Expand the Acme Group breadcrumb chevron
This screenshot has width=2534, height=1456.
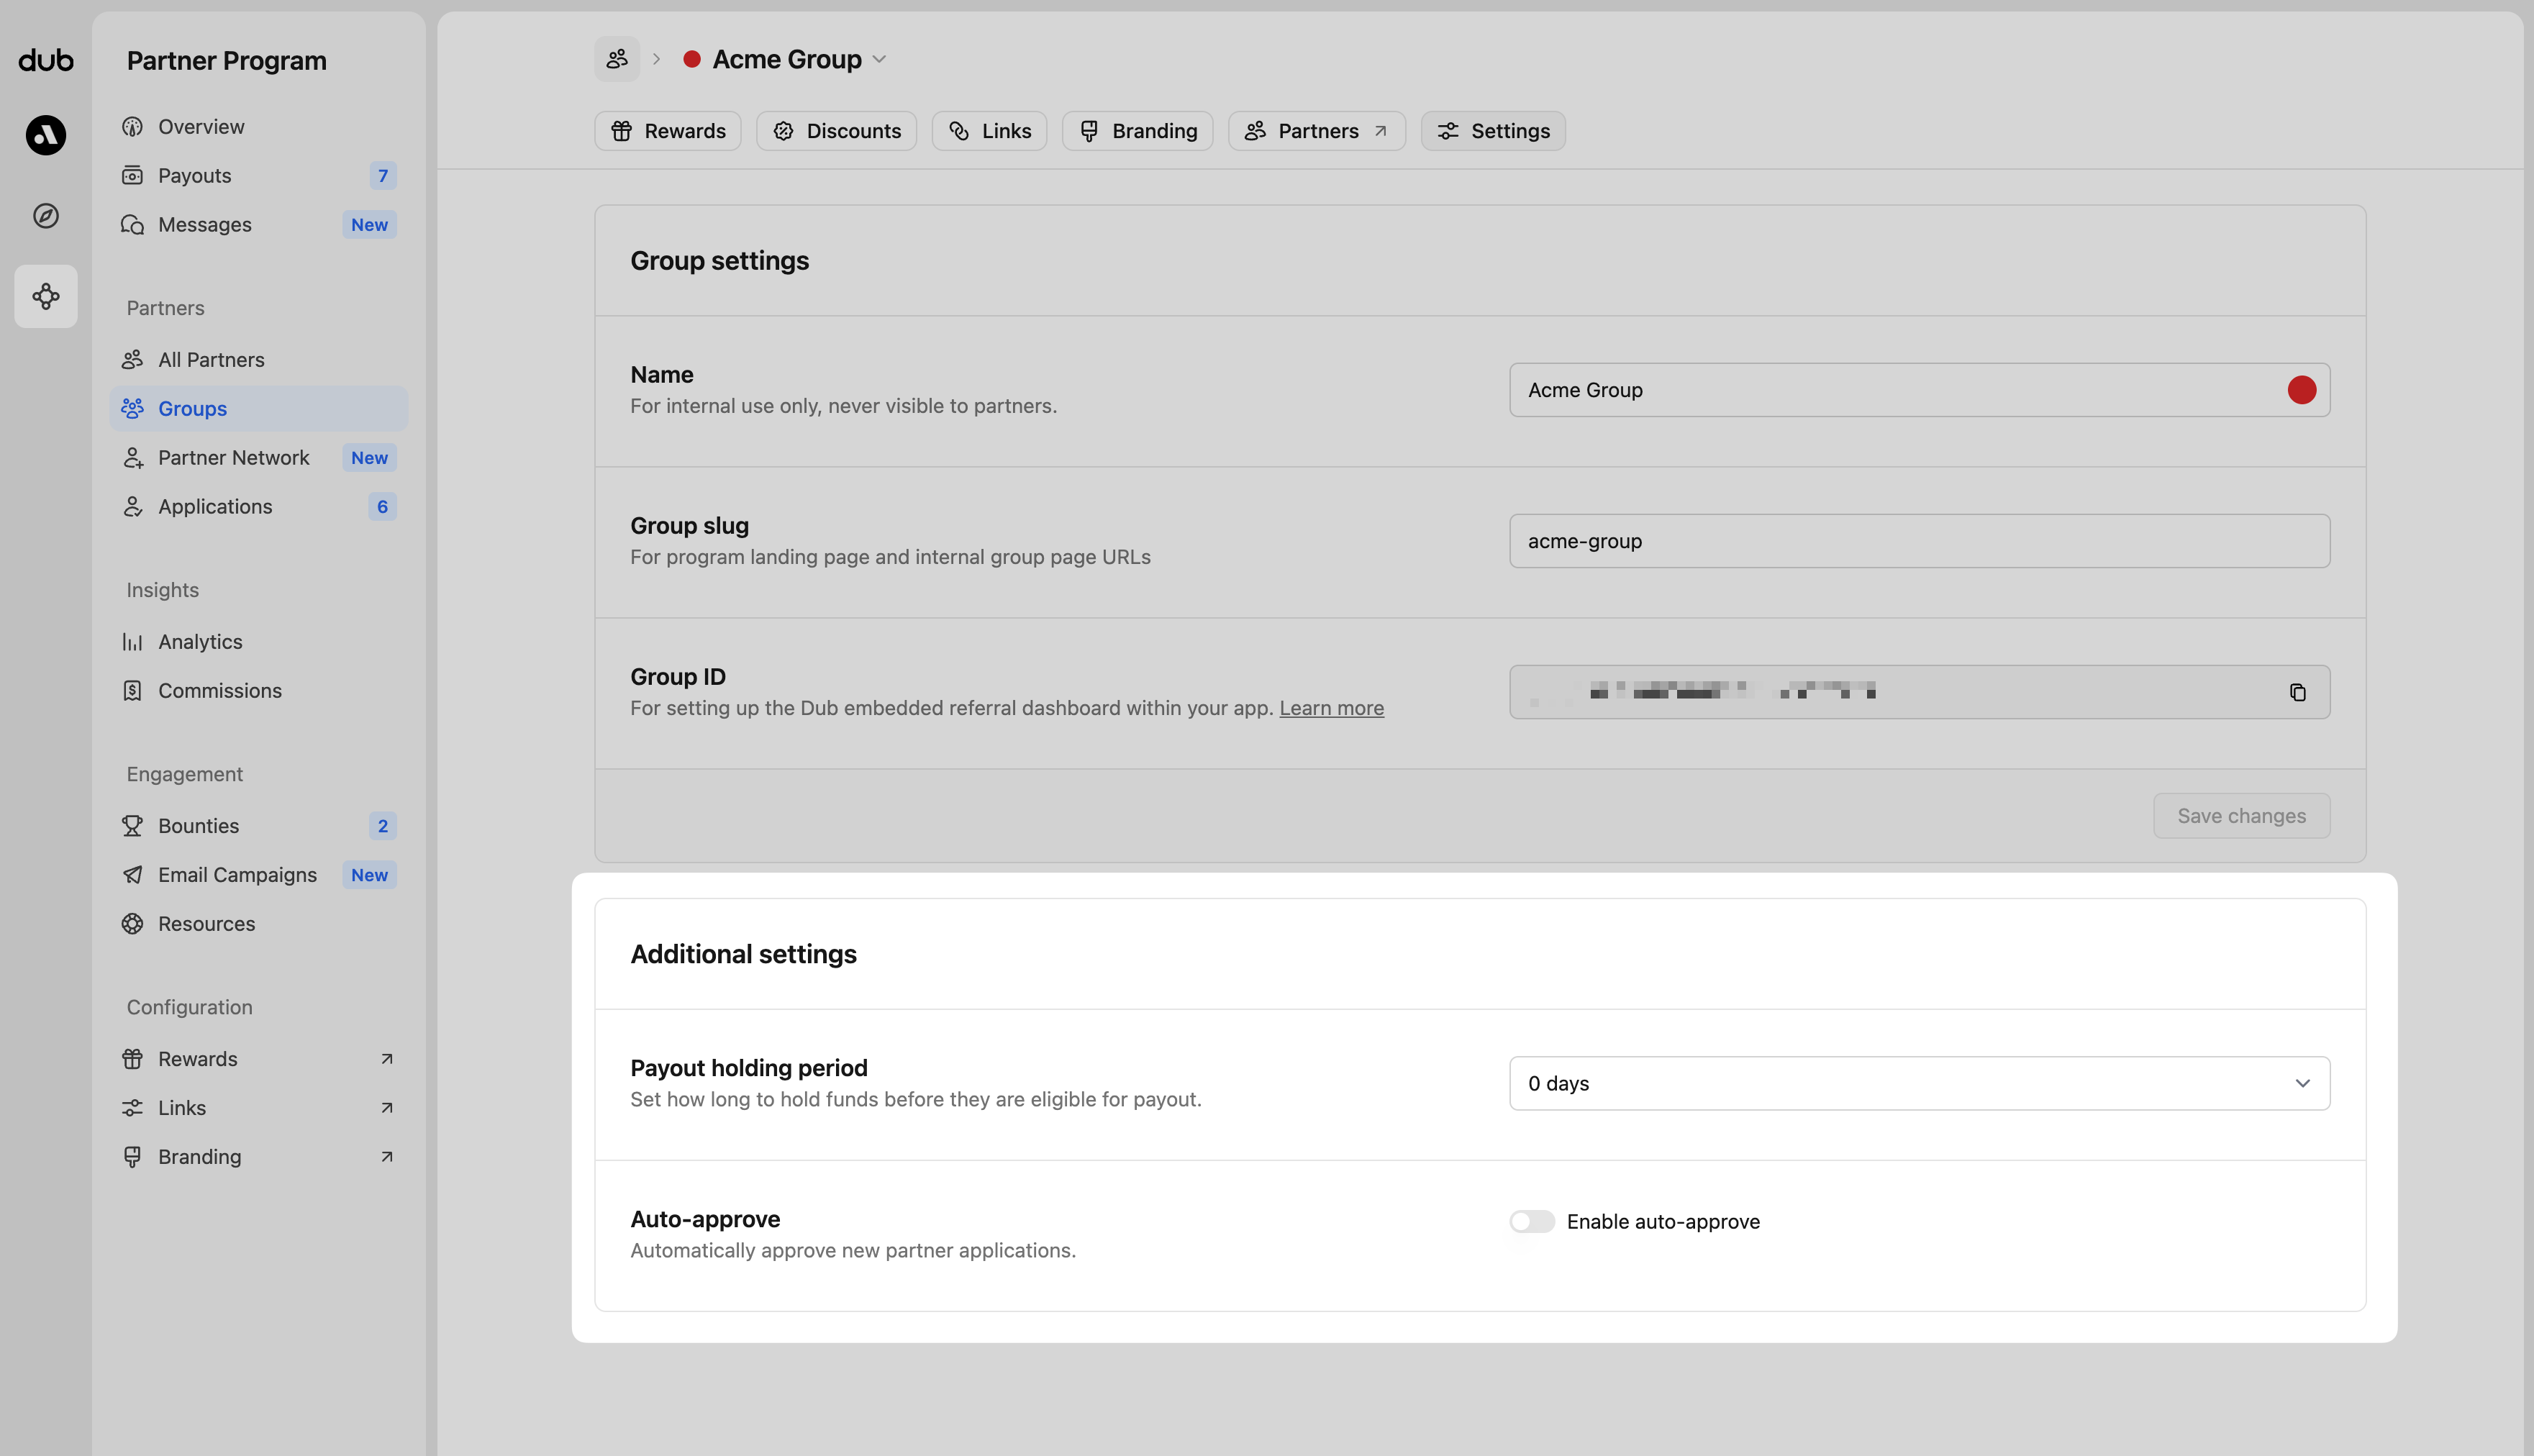point(879,59)
